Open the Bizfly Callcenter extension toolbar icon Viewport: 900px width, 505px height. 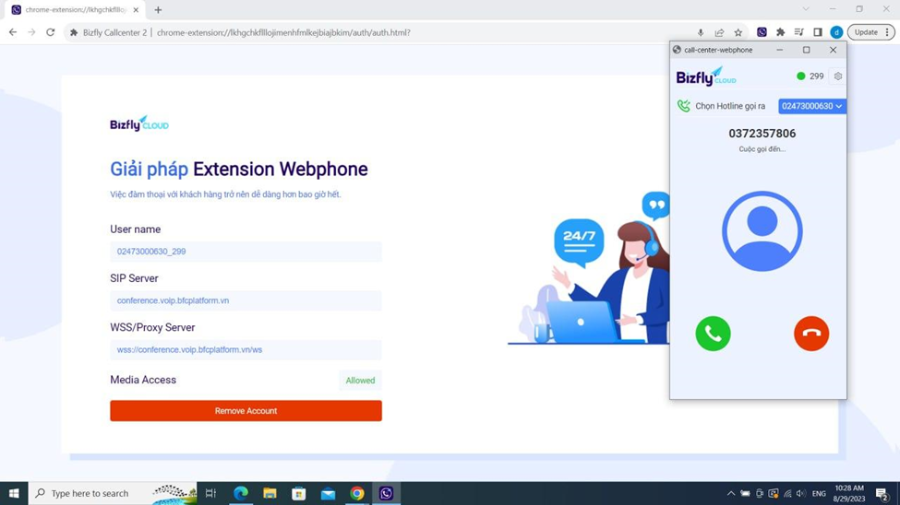tap(762, 33)
